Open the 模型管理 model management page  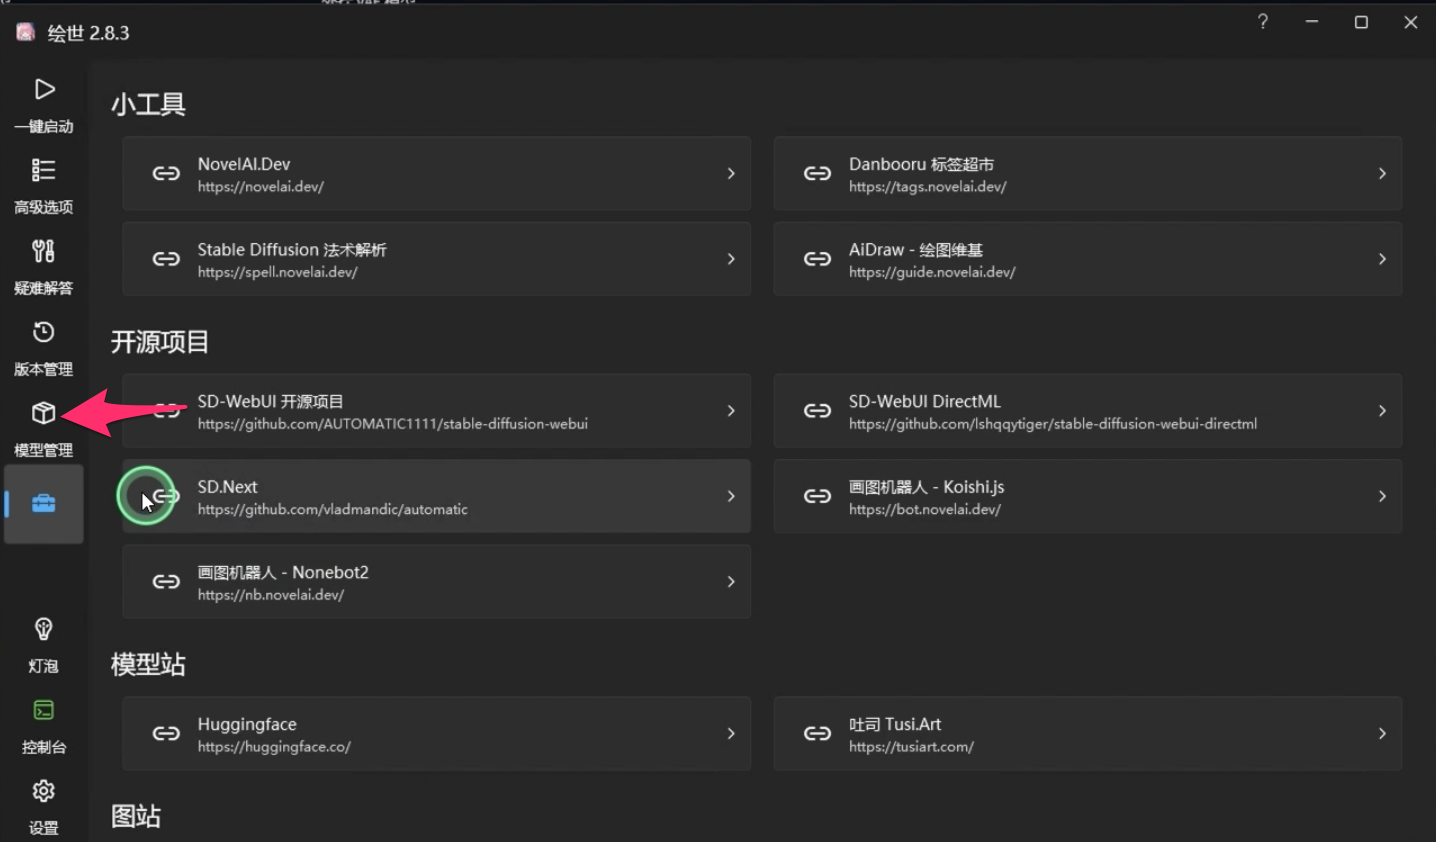(44, 429)
